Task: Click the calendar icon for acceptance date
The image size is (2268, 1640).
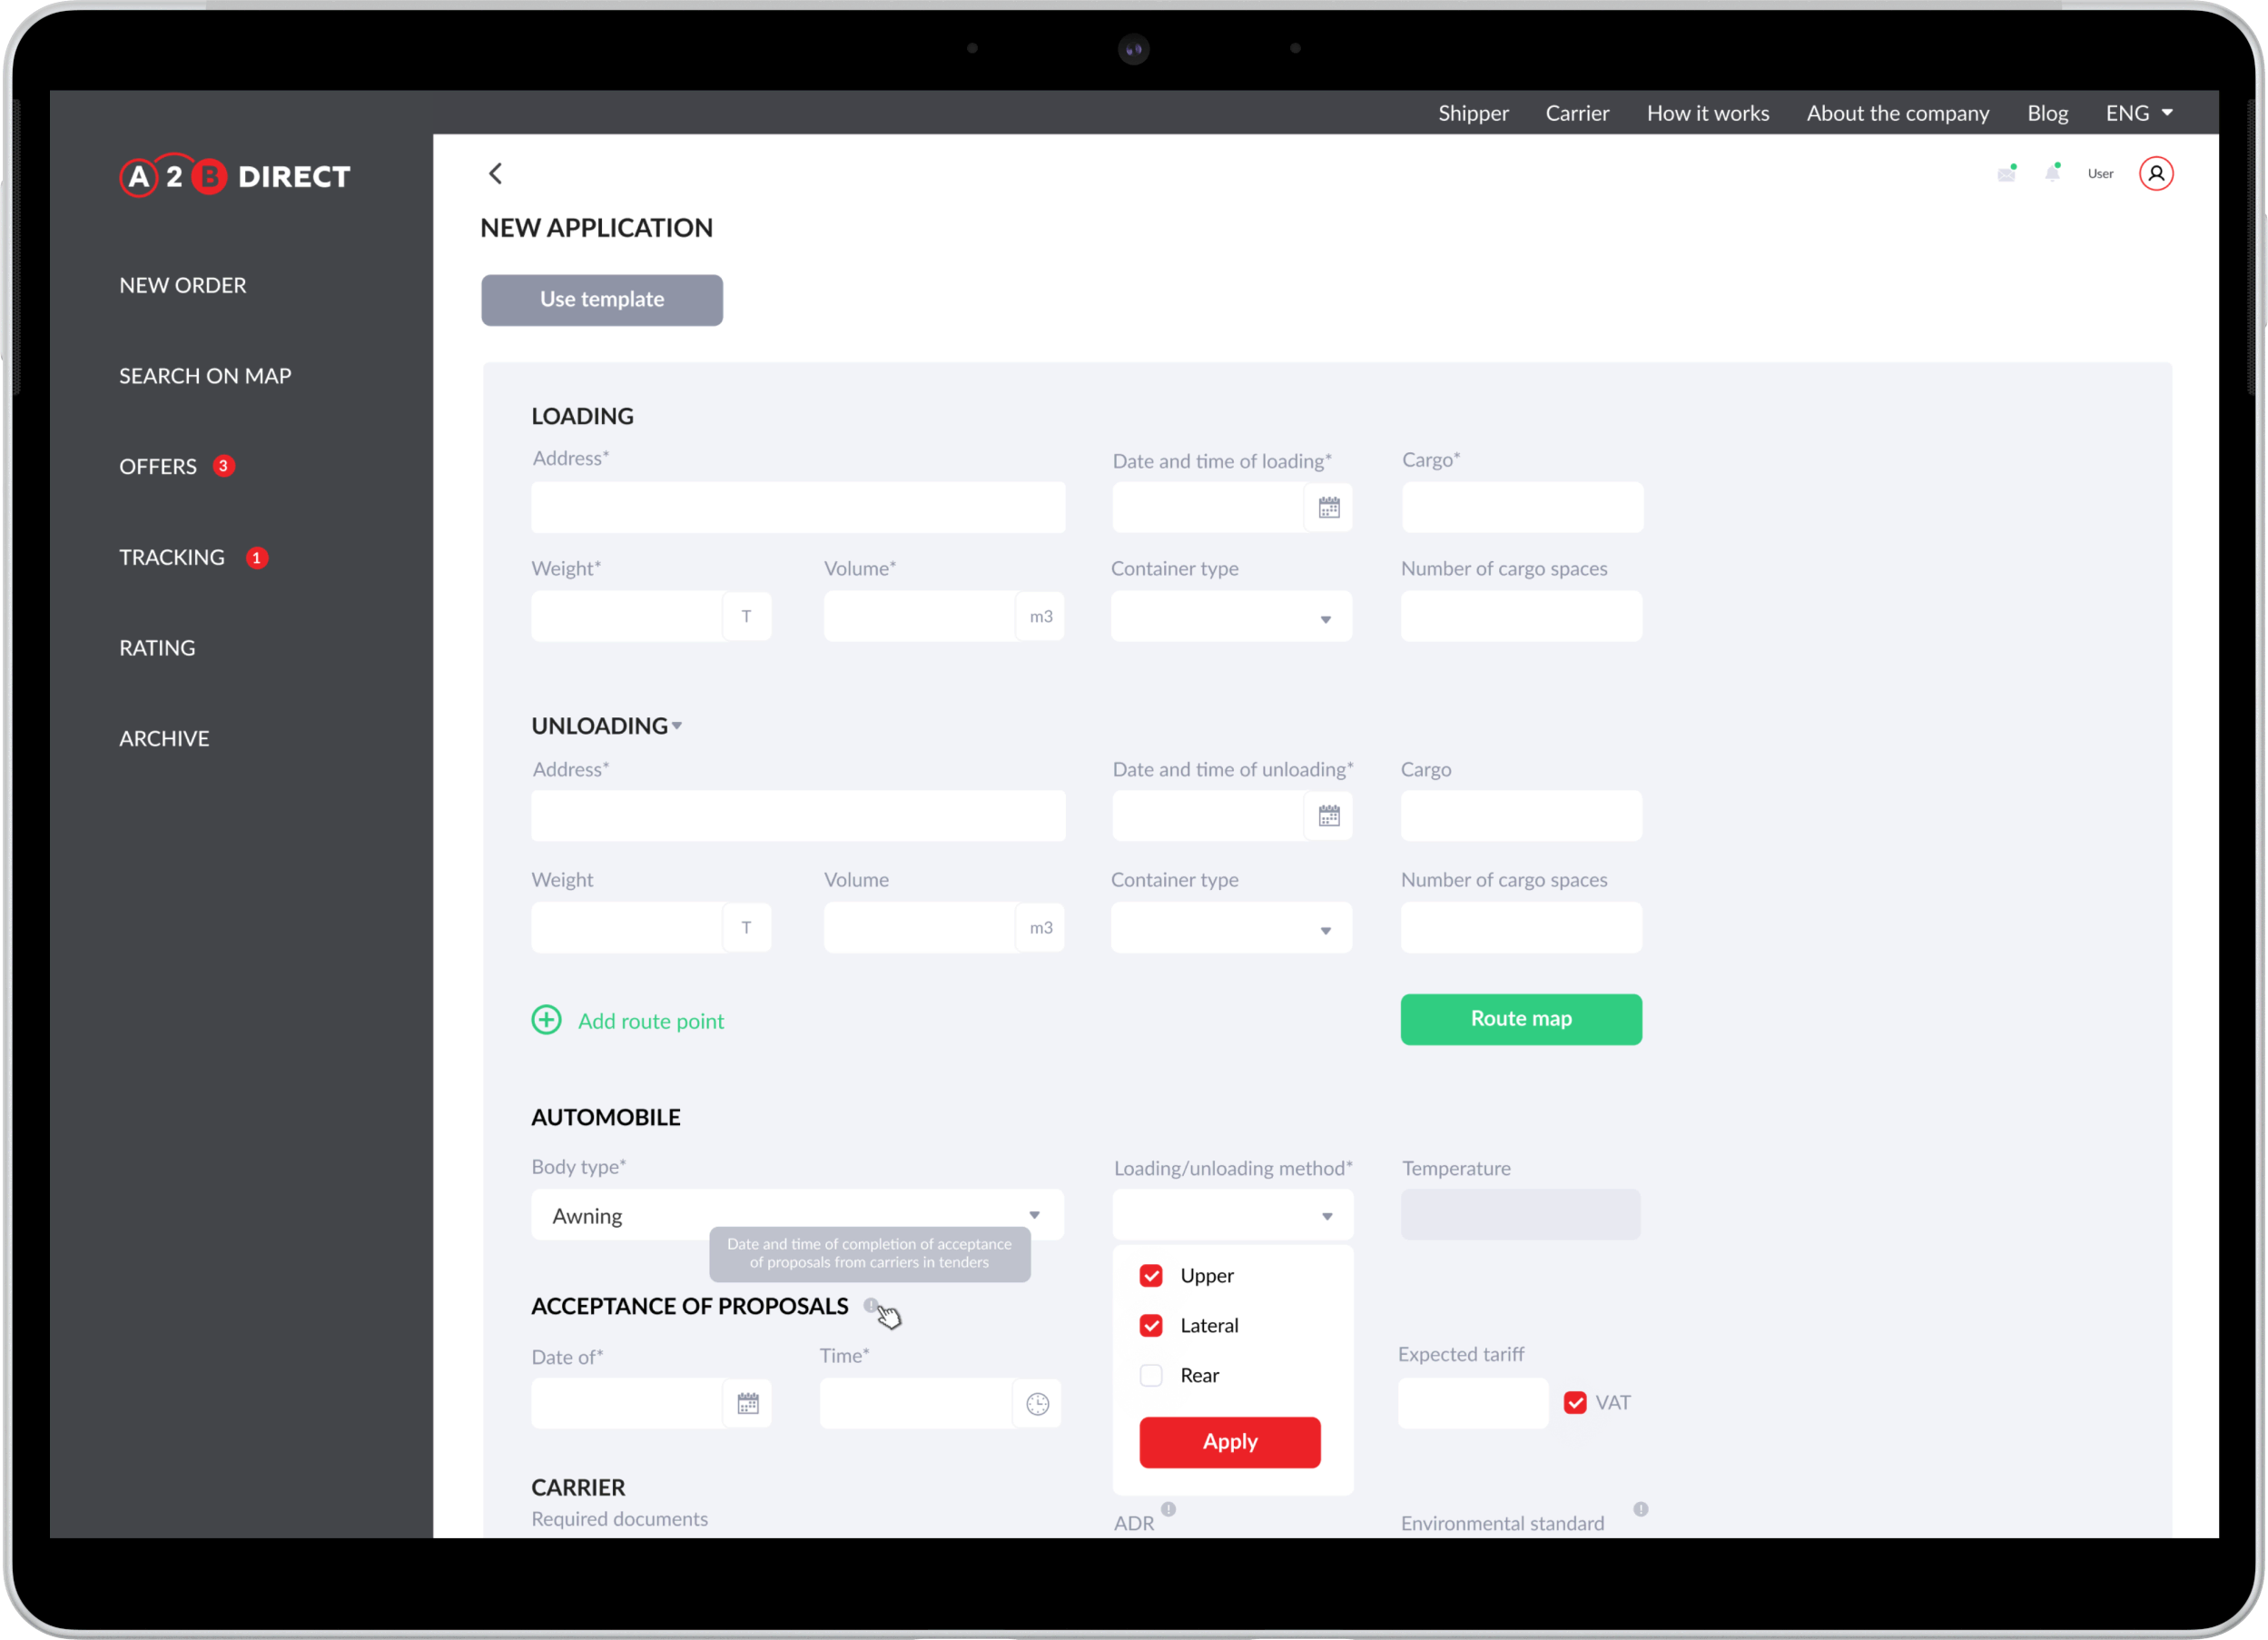Action: tap(746, 1404)
